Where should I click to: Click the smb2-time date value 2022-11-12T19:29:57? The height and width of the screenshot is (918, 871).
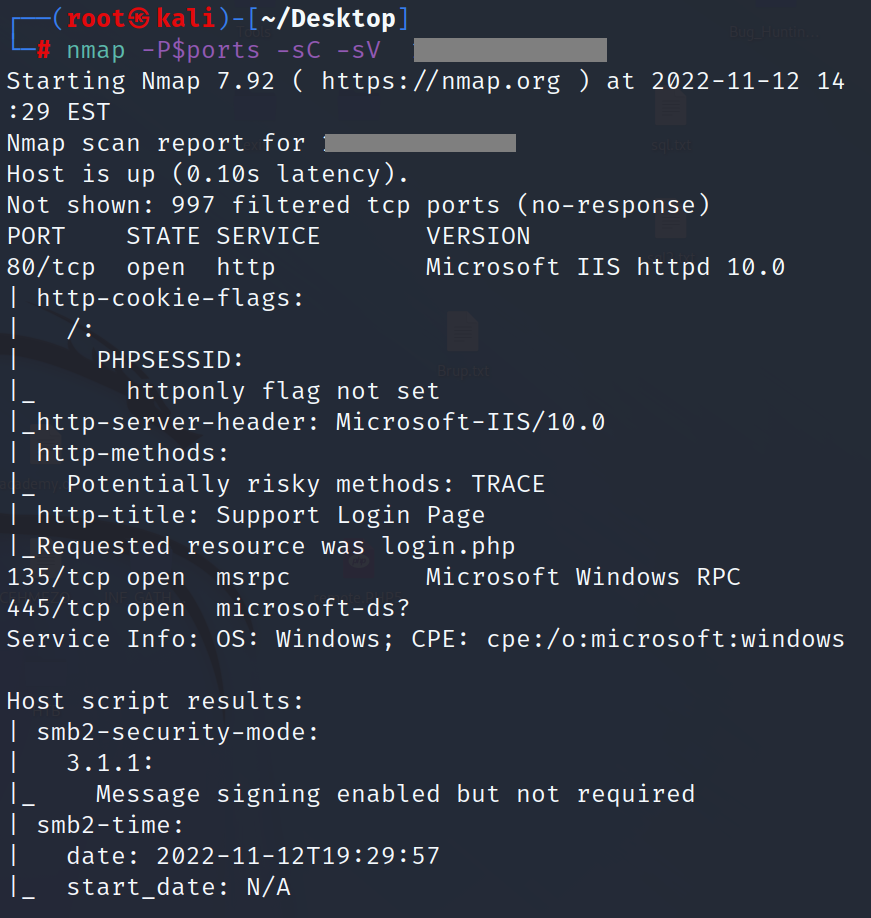click(x=298, y=856)
